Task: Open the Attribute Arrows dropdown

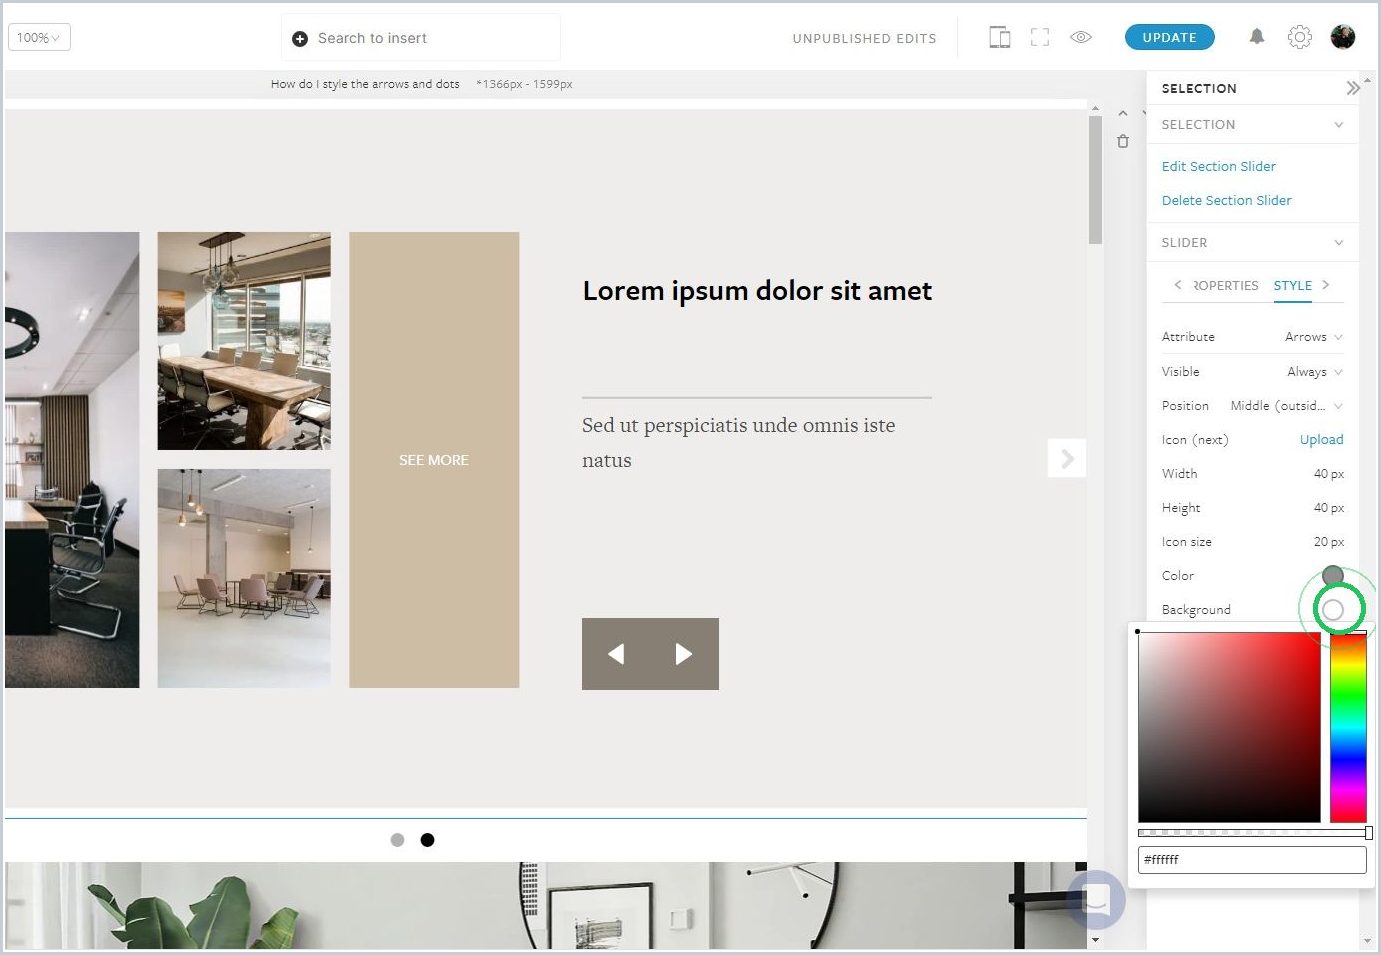Action: [1313, 337]
